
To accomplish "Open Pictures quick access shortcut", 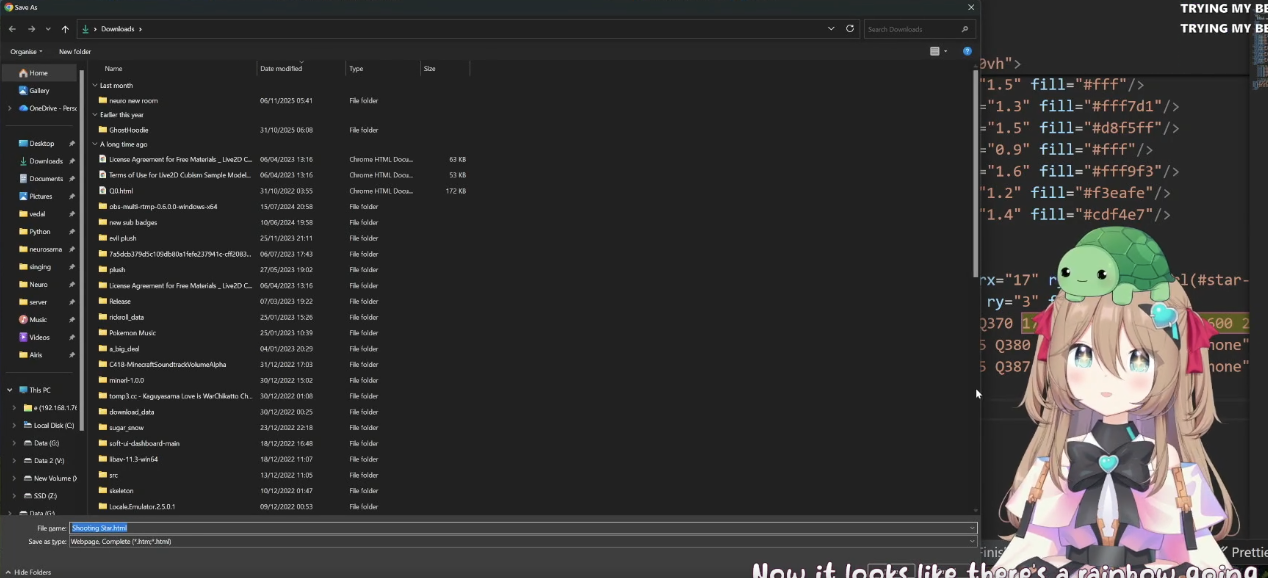I will [41, 196].
